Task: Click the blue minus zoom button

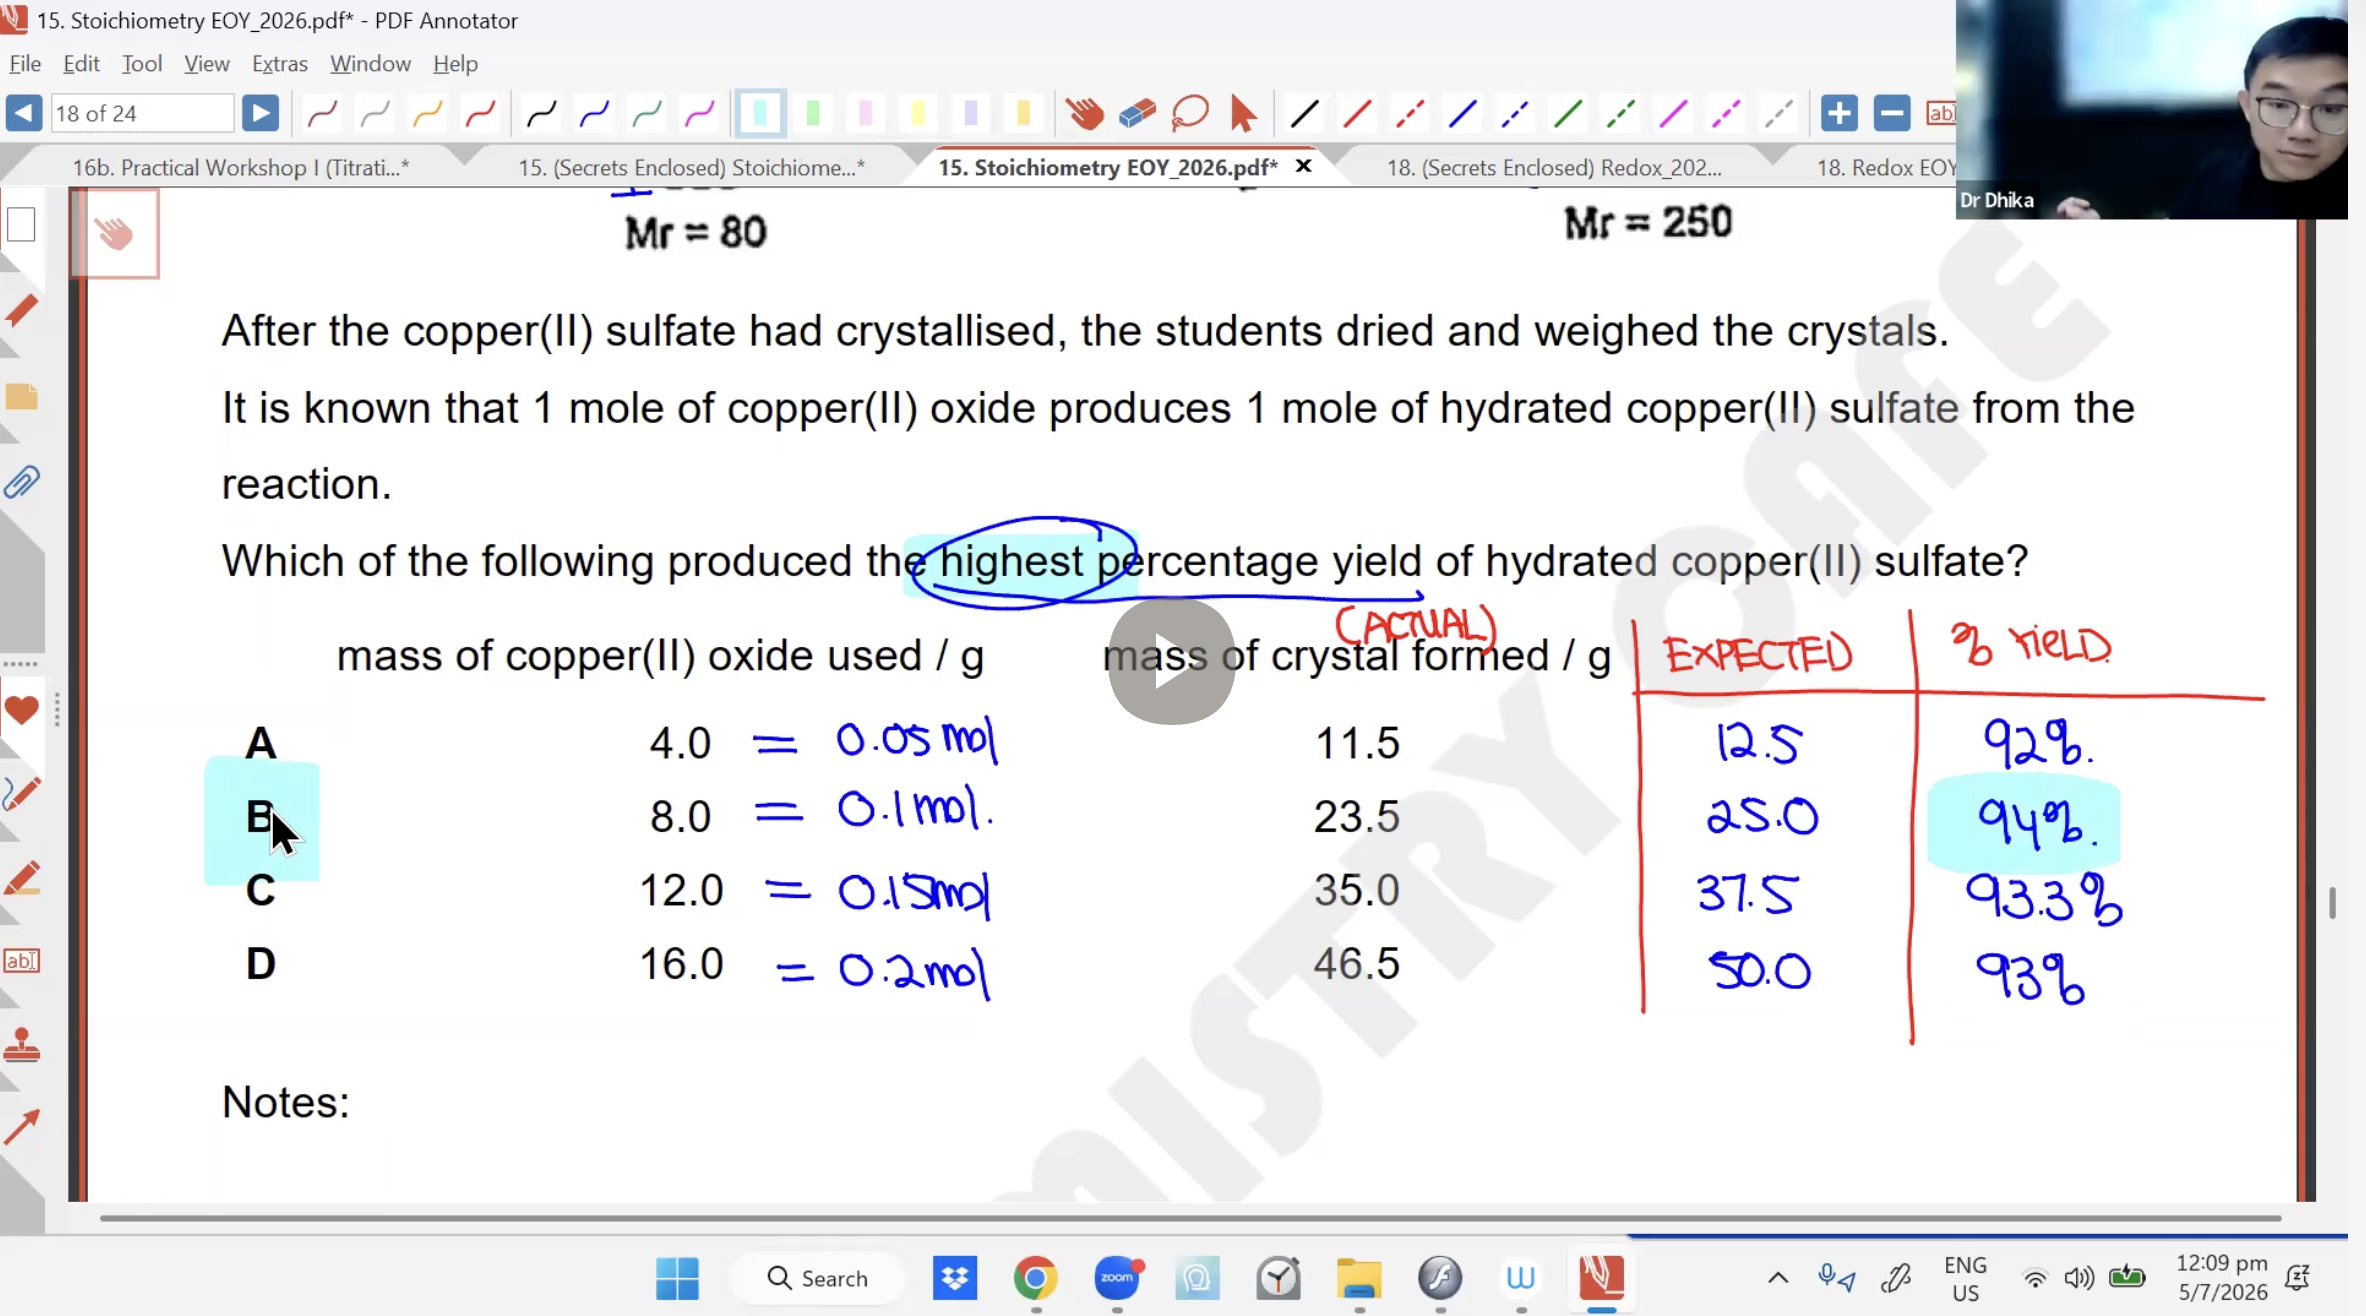Action: [x=1892, y=113]
